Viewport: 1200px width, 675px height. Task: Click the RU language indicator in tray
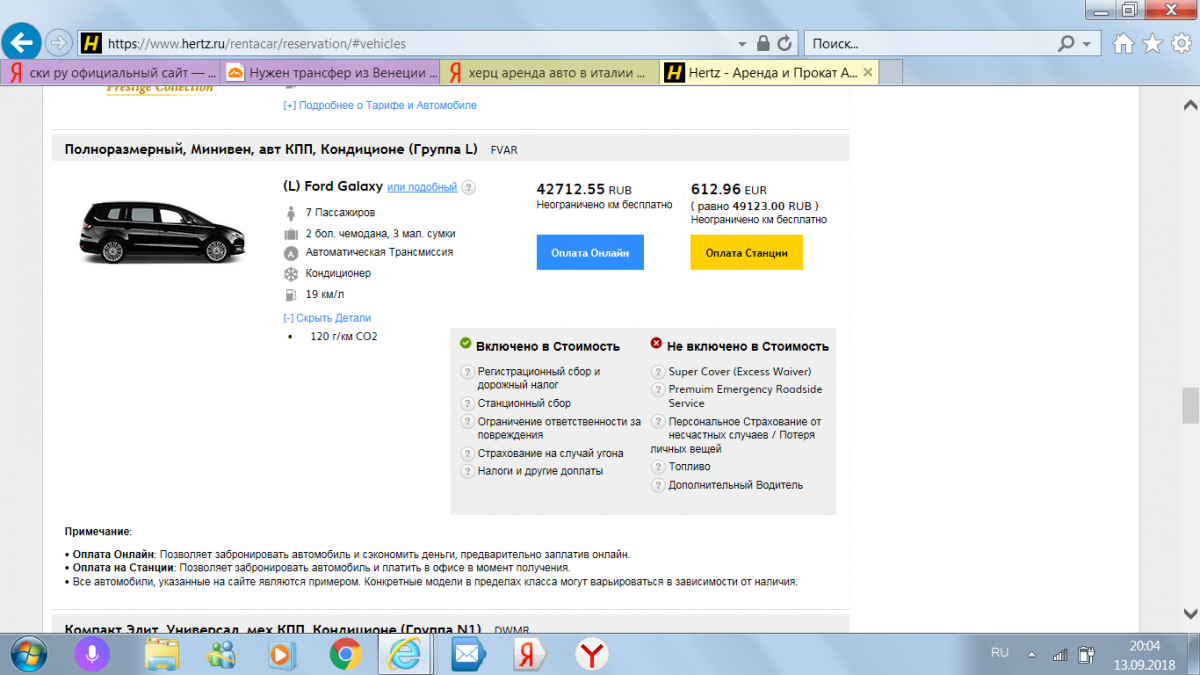click(999, 653)
